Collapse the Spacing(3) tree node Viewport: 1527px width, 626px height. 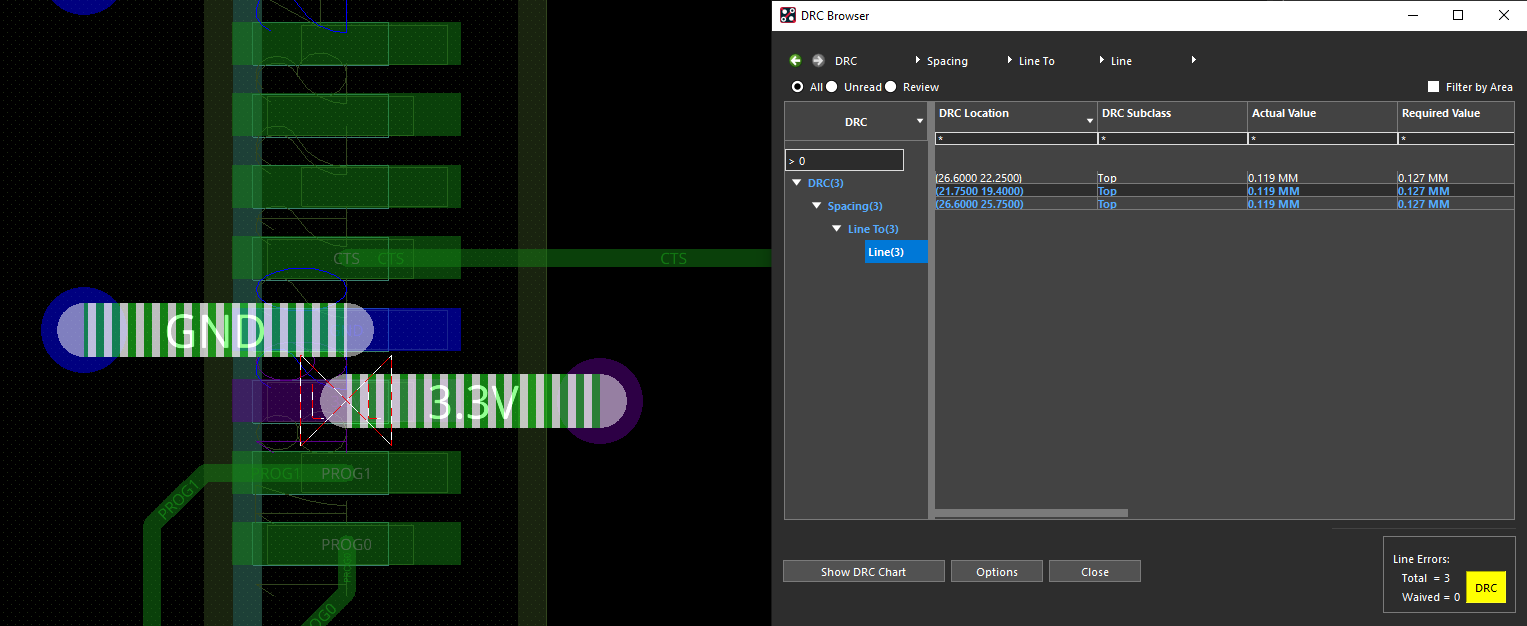817,205
